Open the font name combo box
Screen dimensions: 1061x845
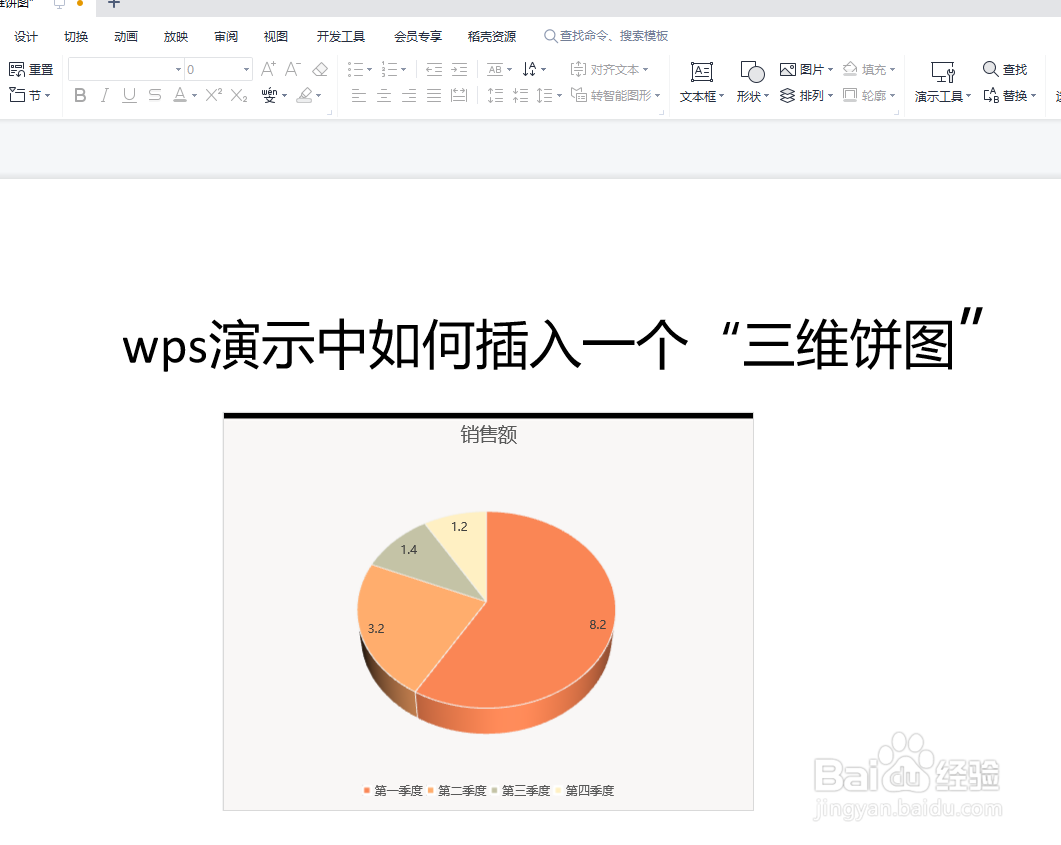tap(126, 69)
